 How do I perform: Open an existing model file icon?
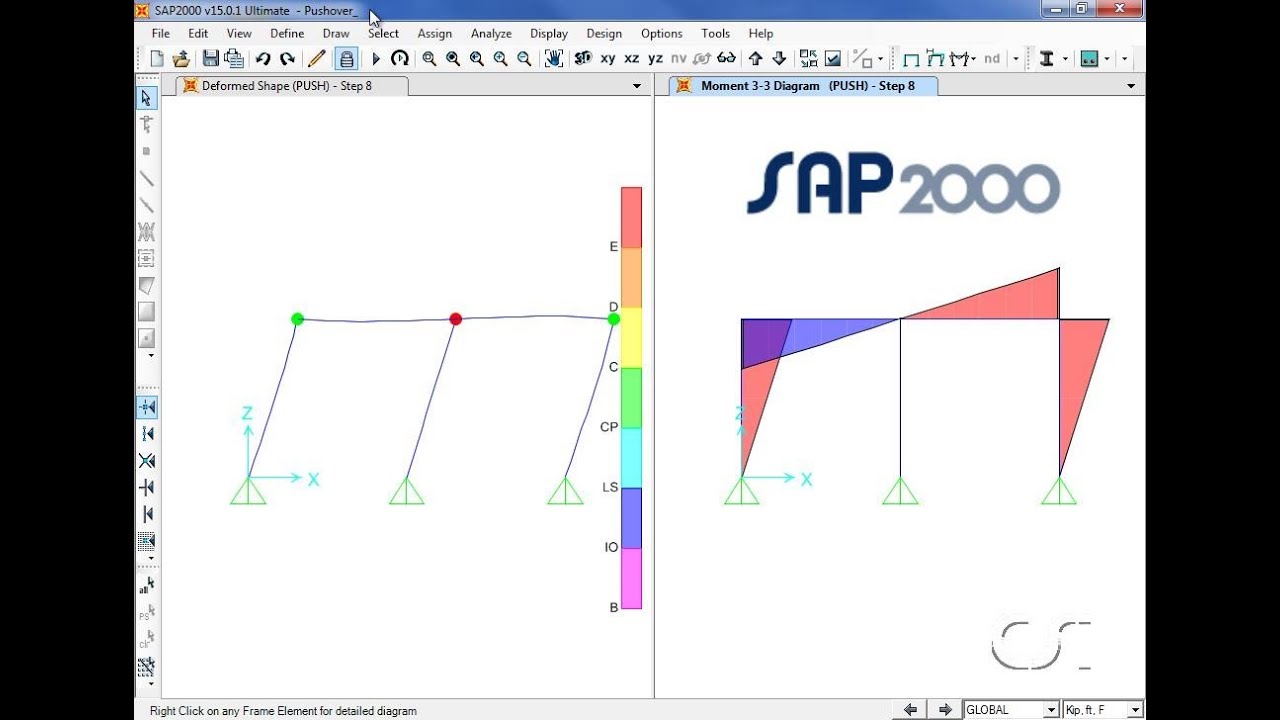click(181, 59)
